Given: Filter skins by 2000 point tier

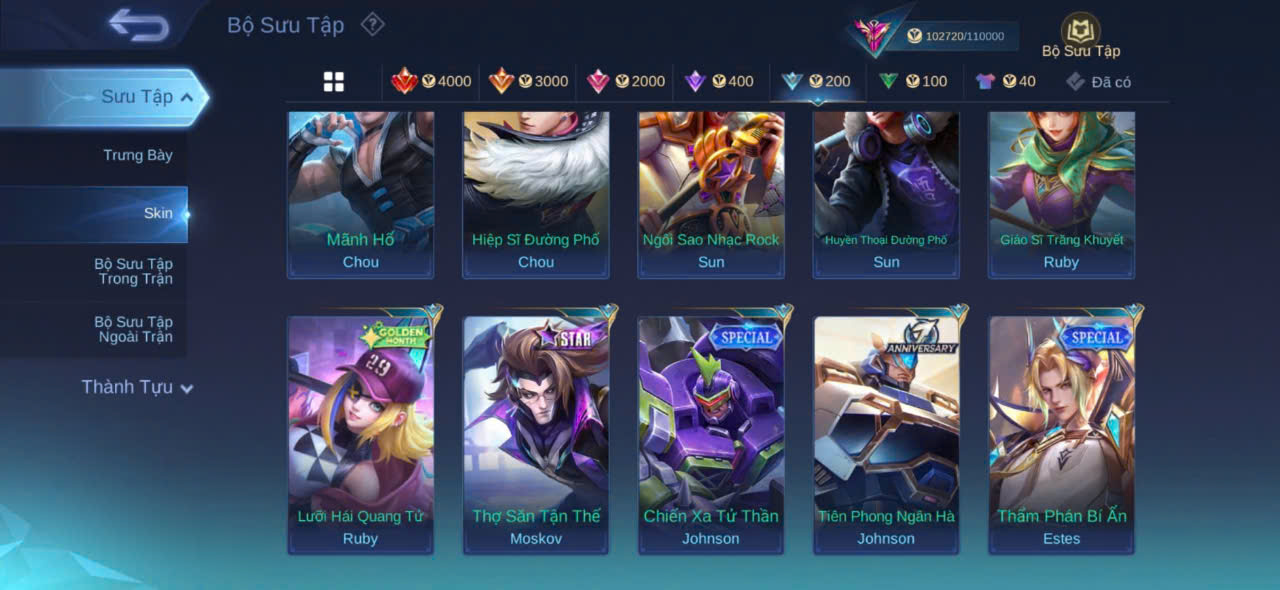Looking at the screenshot, I should (x=626, y=81).
